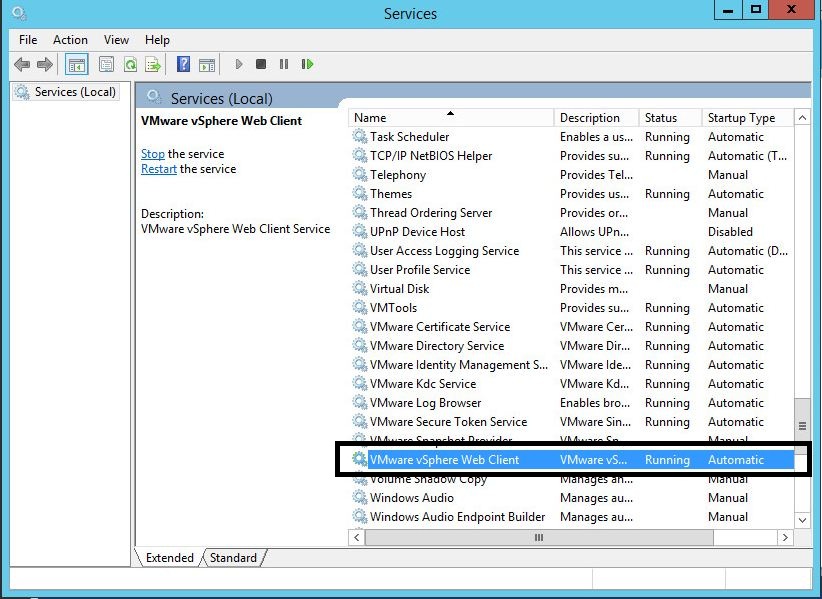Sort services by Startup Type column header

741,118
